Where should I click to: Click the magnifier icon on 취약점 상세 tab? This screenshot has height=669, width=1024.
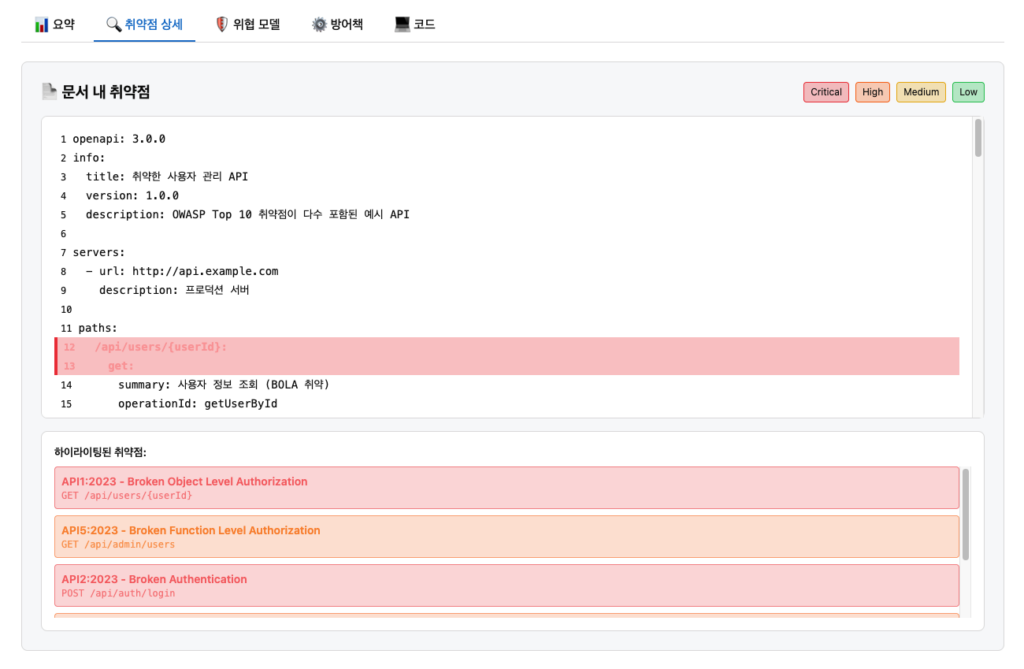(x=114, y=24)
